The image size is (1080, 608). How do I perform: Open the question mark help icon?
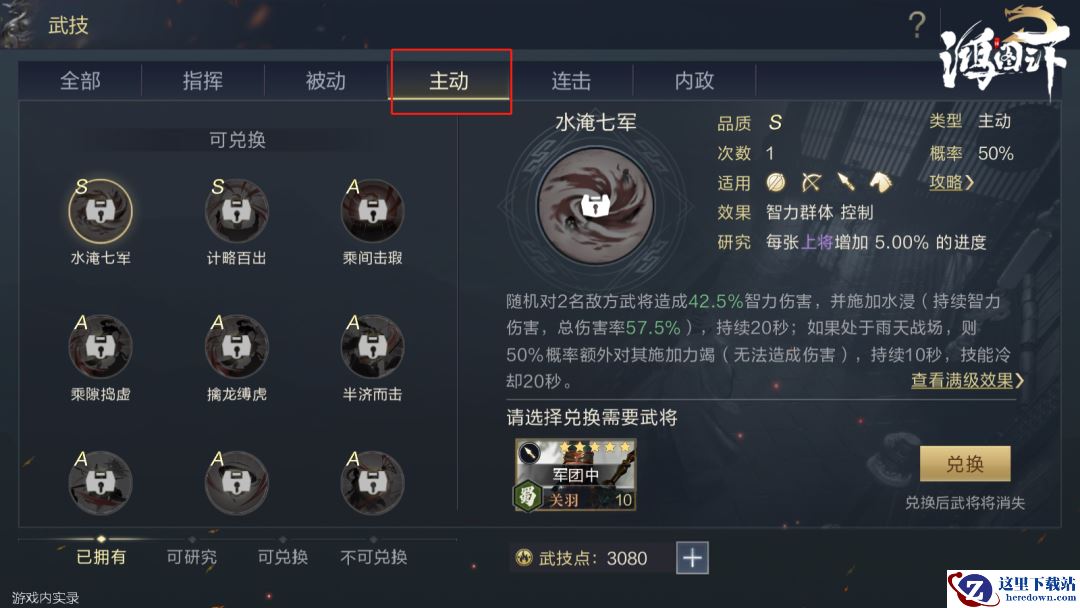(917, 25)
